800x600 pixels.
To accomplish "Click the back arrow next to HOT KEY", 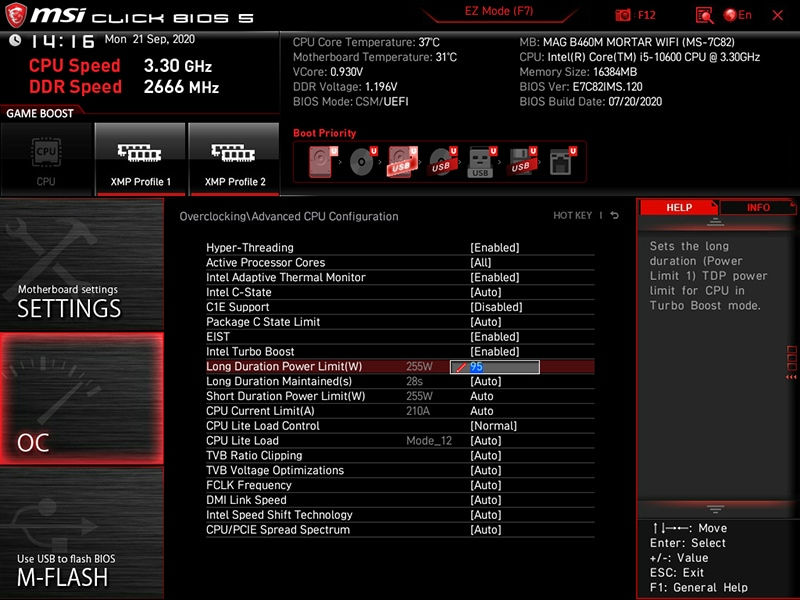I will 615,215.
